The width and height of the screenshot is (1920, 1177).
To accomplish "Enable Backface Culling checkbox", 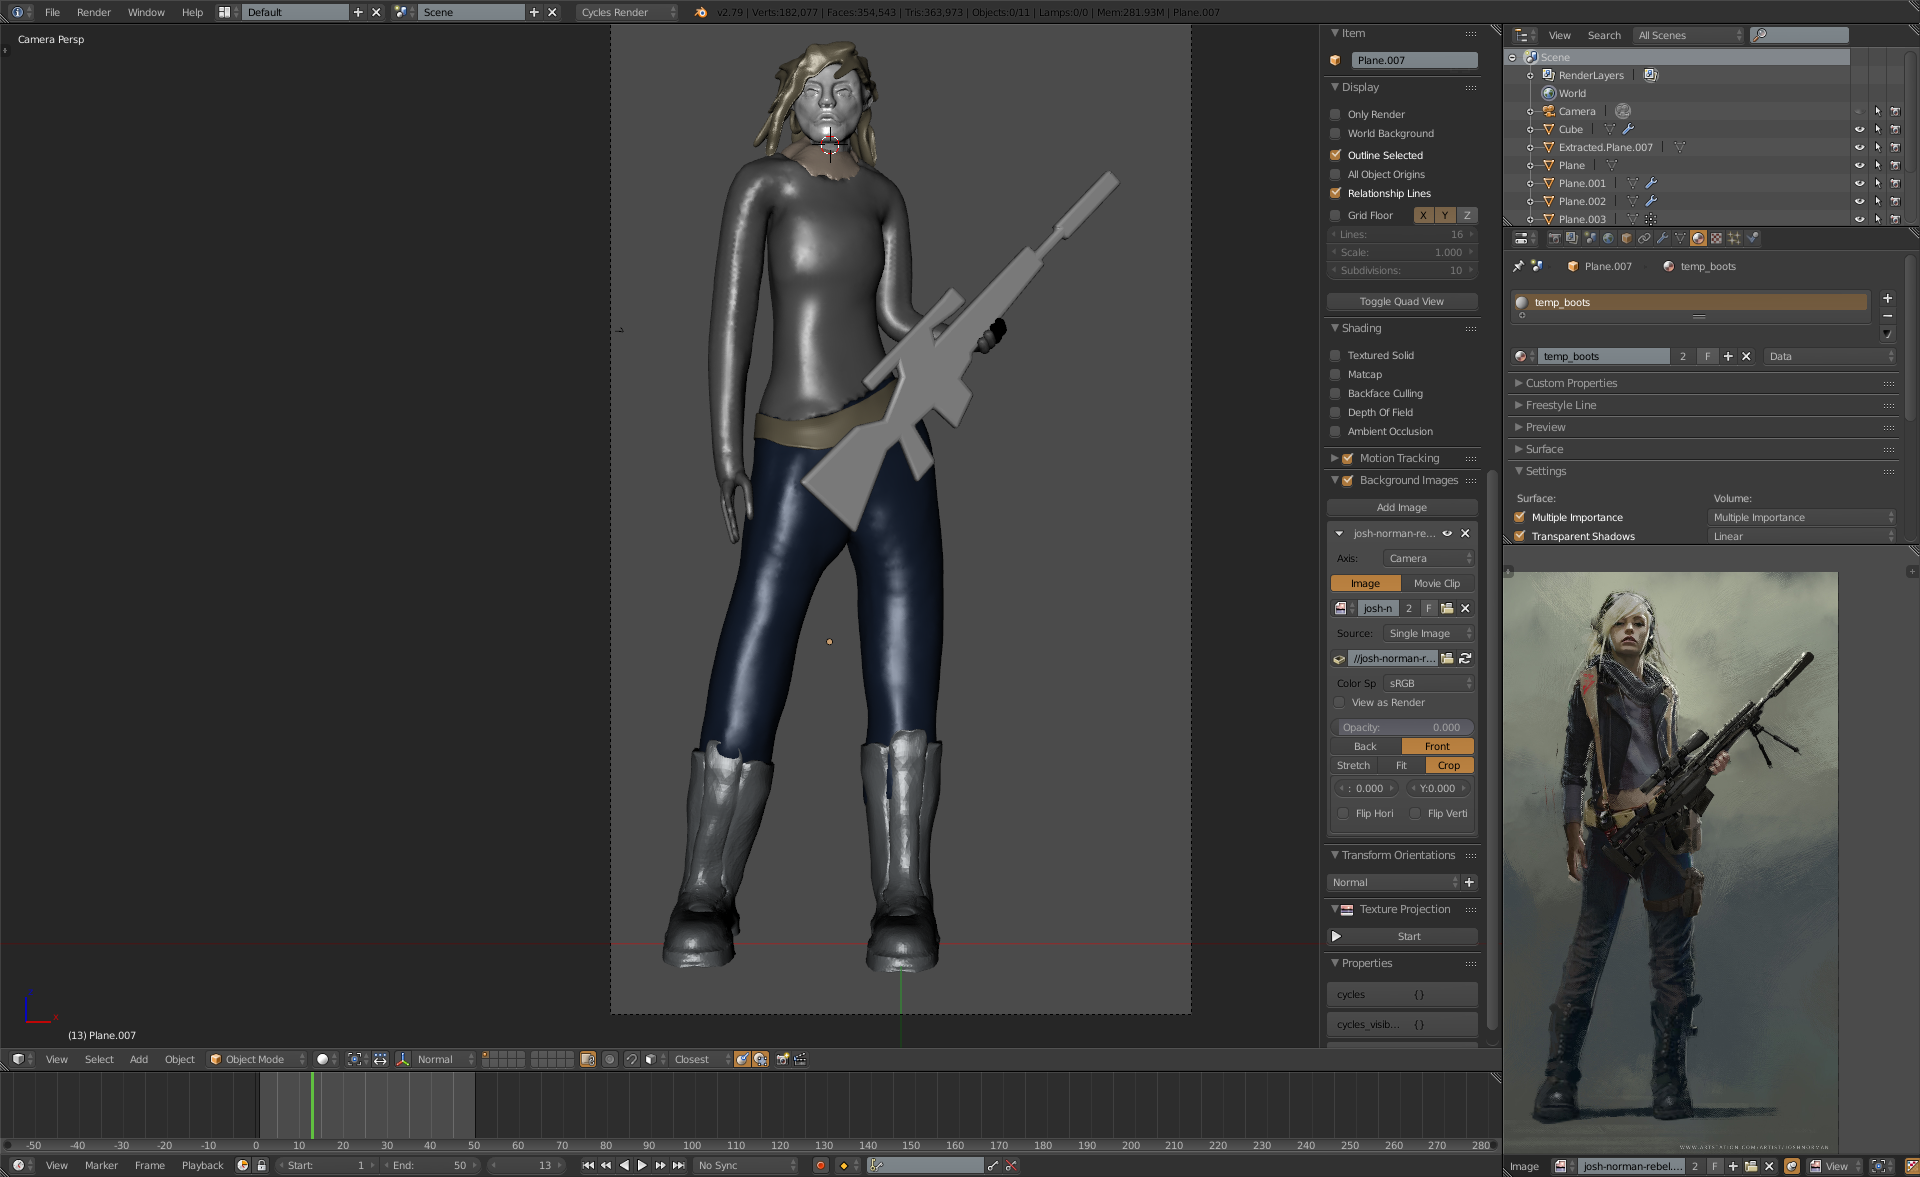I will [x=1335, y=393].
